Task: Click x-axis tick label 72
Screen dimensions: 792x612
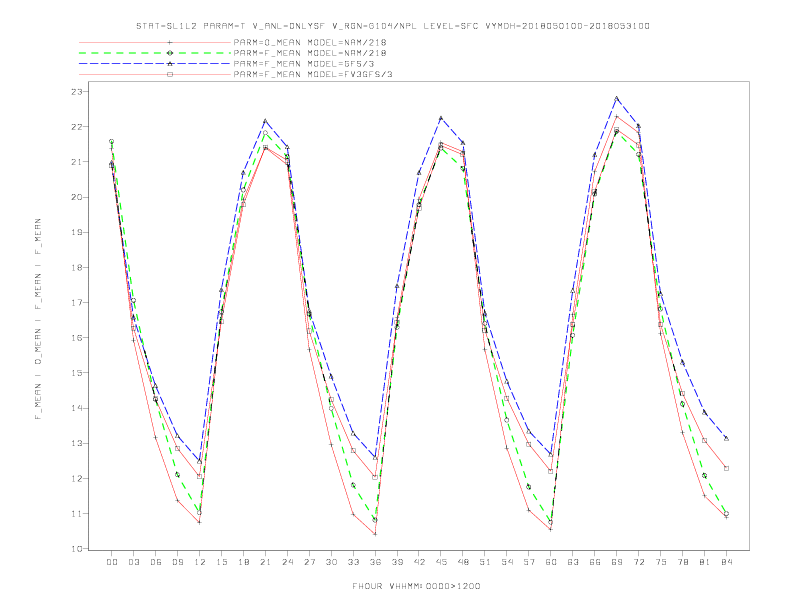Action: pos(638,562)
